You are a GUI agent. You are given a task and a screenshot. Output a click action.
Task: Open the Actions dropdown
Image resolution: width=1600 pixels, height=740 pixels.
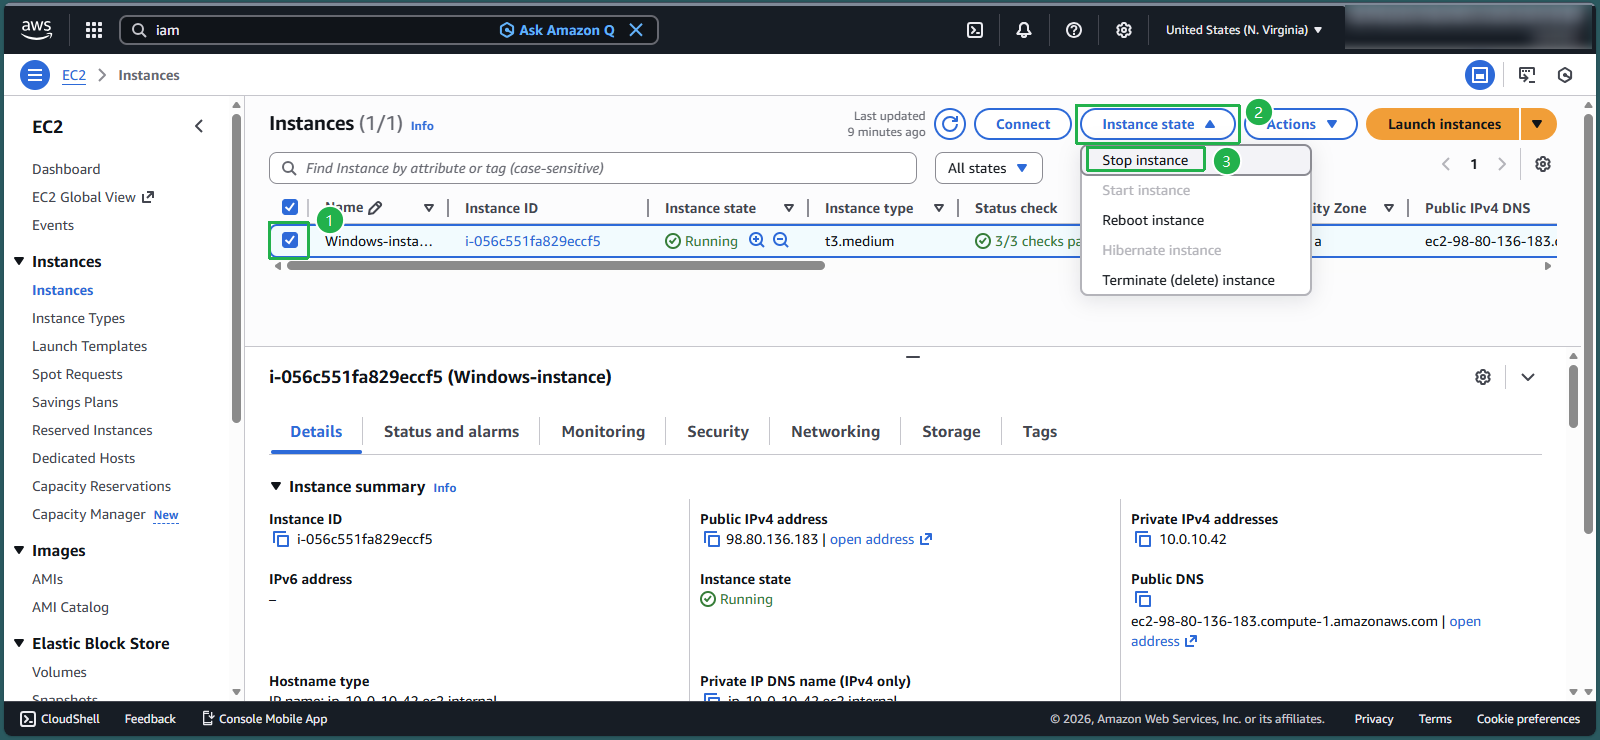(1302, 124)
